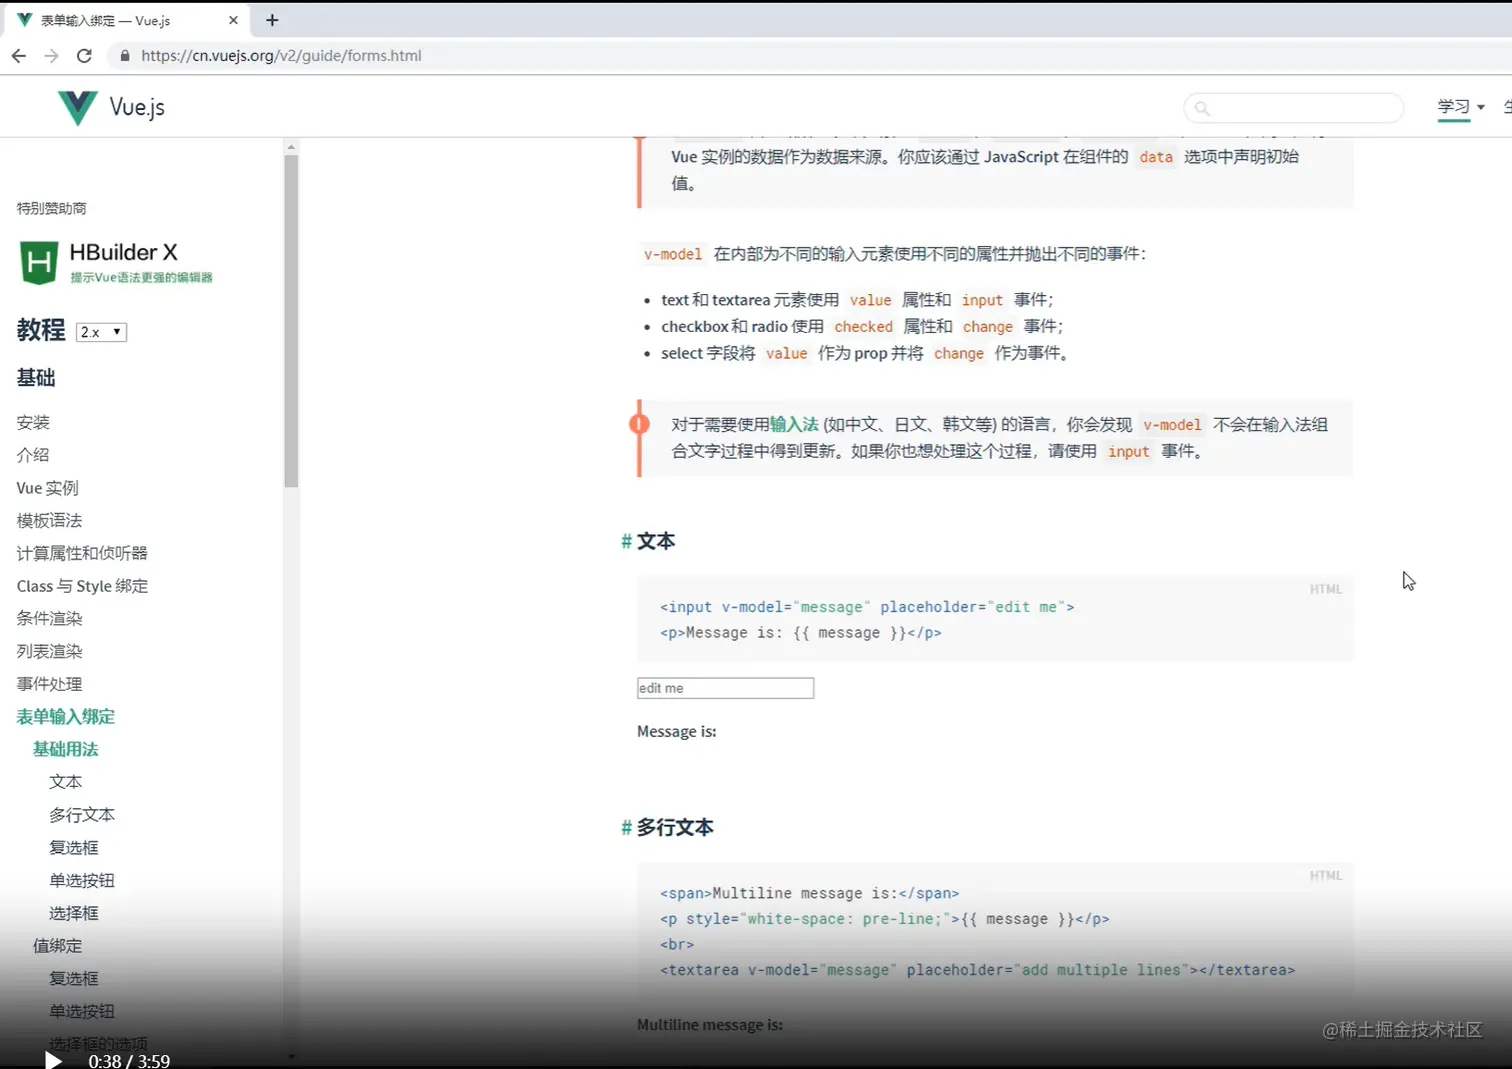1512x1069 pixels.
Task: Select the 表单输入绑定 browser tab
Action: coord(128,20)
